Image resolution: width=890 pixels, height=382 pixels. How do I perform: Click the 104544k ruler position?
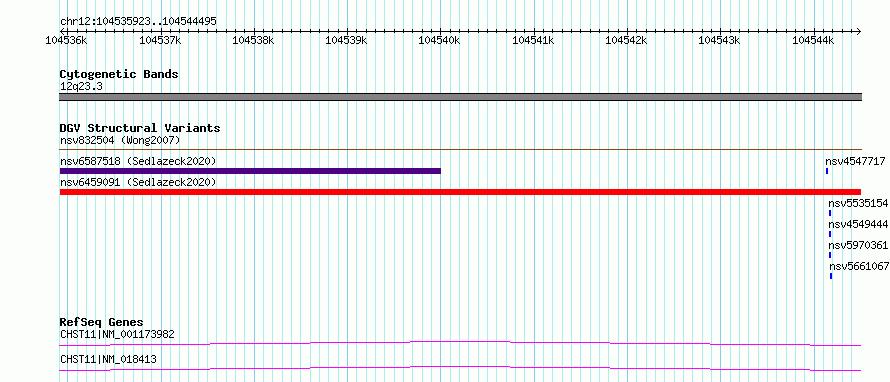coord(814,41)
